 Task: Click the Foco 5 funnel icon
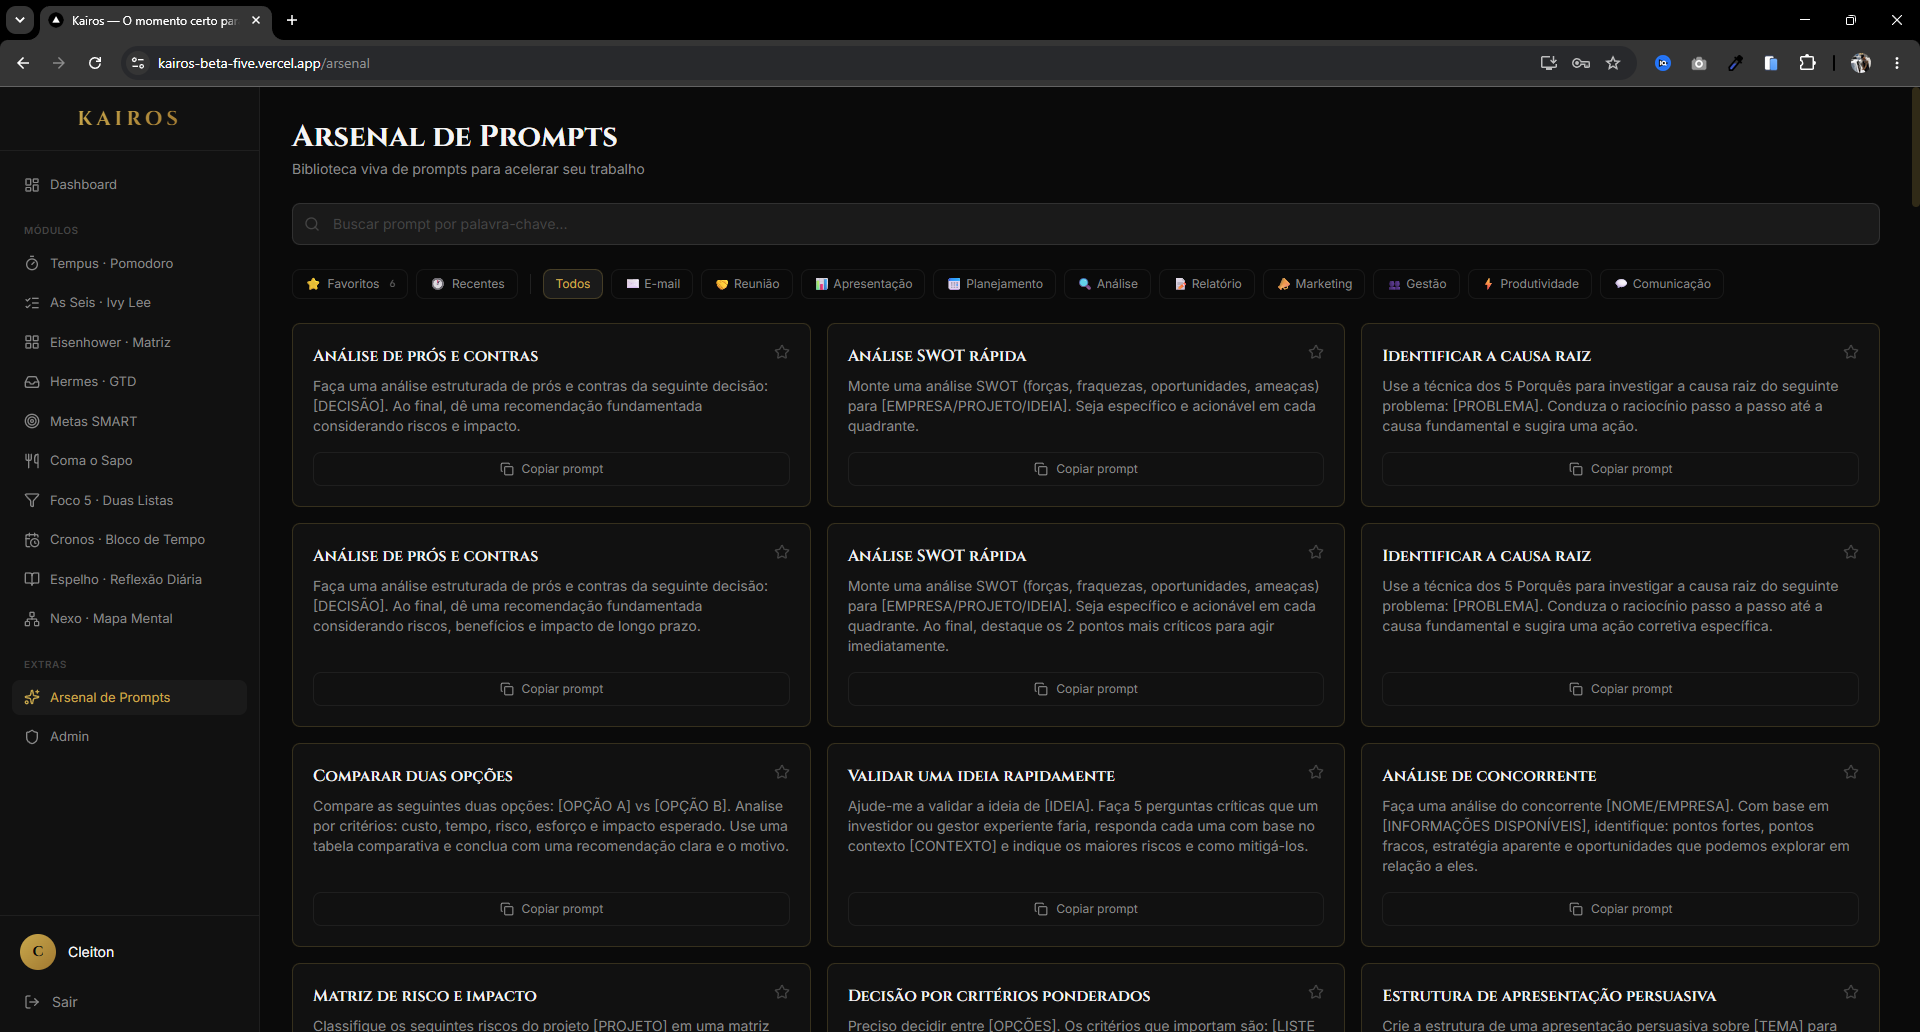coord(32,501)
